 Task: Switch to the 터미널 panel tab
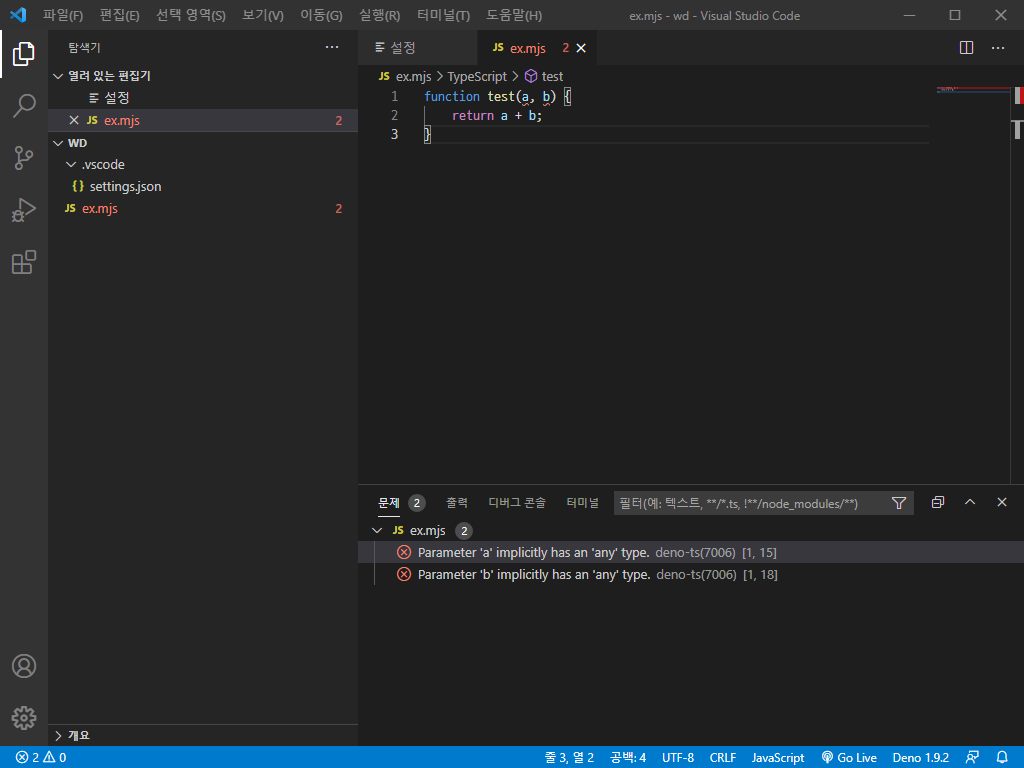pyautogui.click(x=582, y=503)
